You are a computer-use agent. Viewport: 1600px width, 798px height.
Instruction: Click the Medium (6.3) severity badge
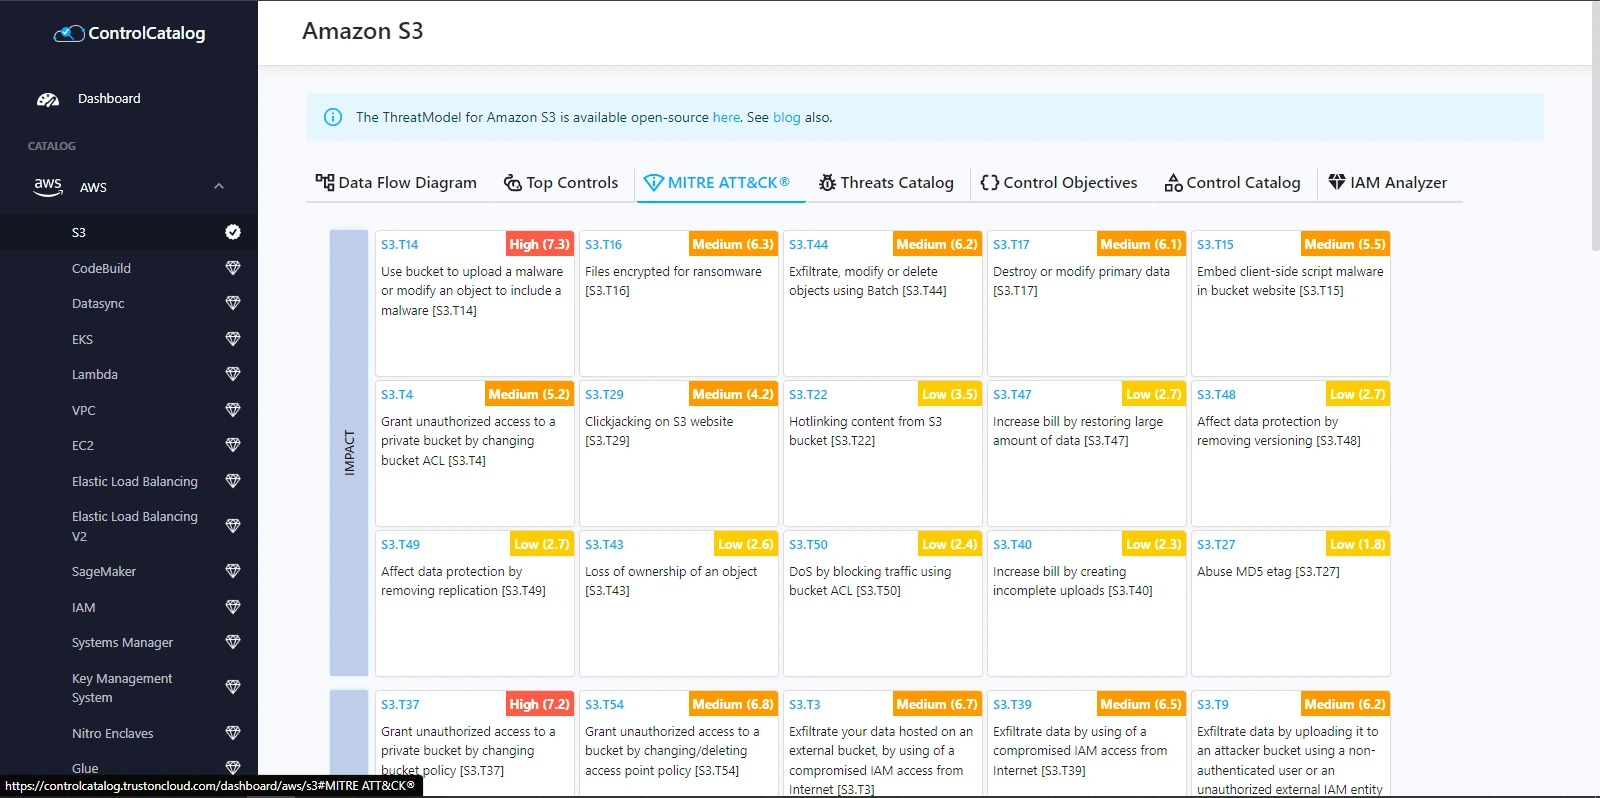tap(733, 244)
